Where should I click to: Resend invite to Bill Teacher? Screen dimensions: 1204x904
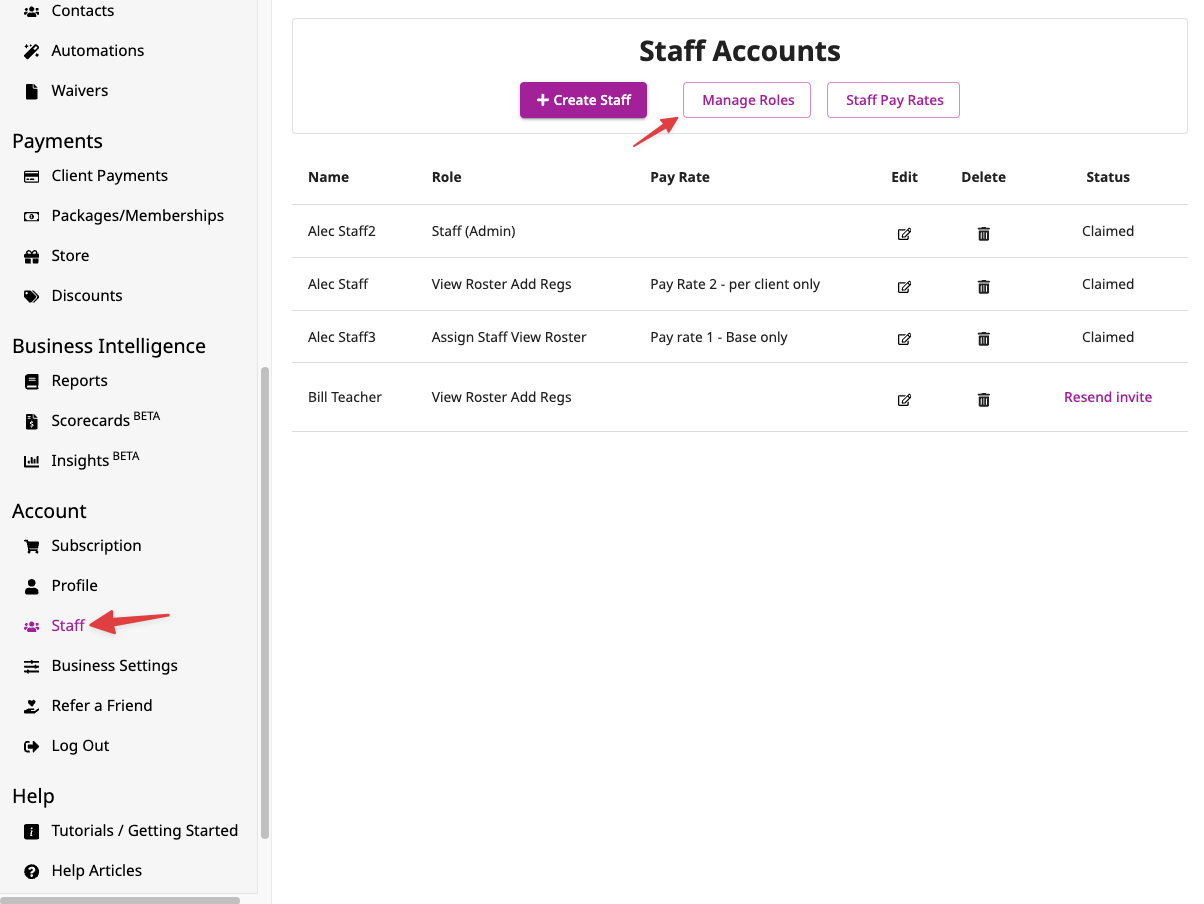pyautogui.click(x=1108, y=397)
